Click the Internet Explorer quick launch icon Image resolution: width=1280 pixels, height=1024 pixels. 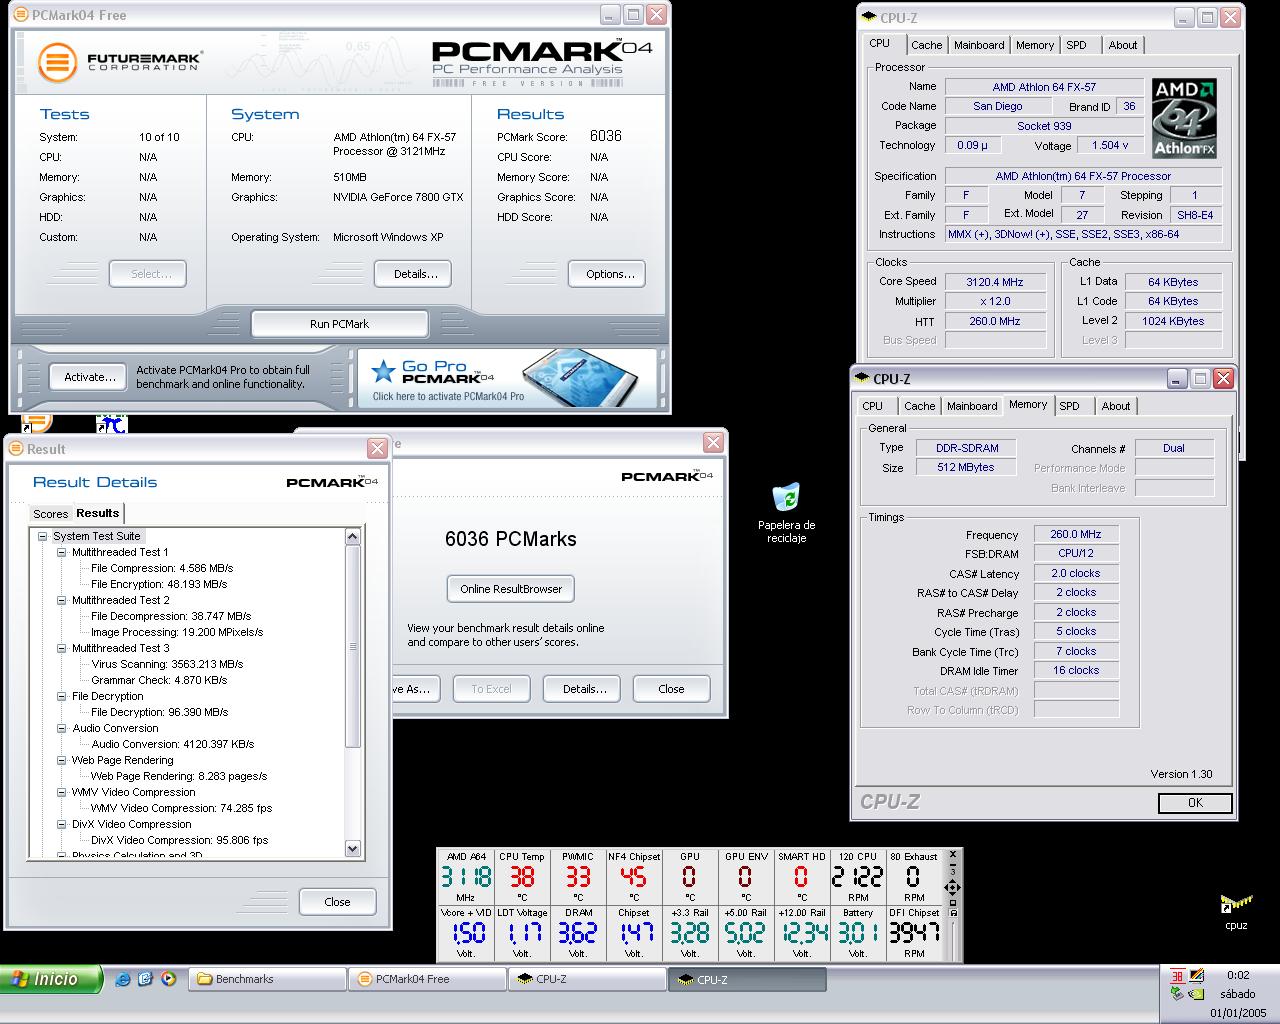[122, 979]
